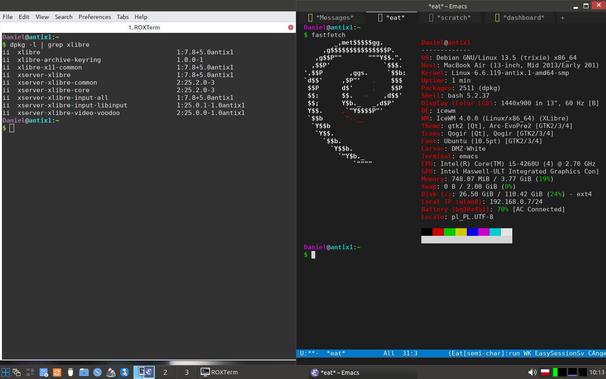
Task: Select workspace 1 in the pager
Action: coord(144,372)
